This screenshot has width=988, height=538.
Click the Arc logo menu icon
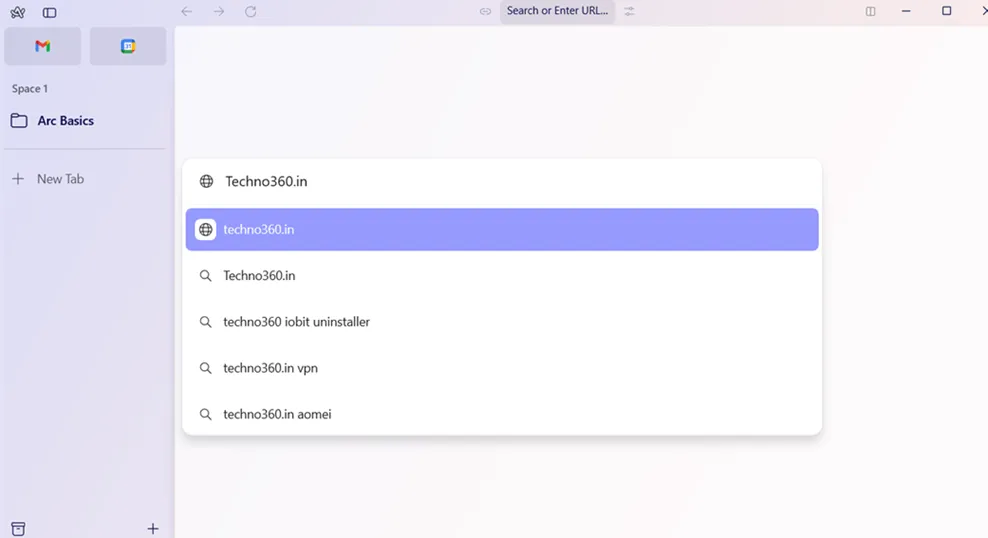click(18, 12)
